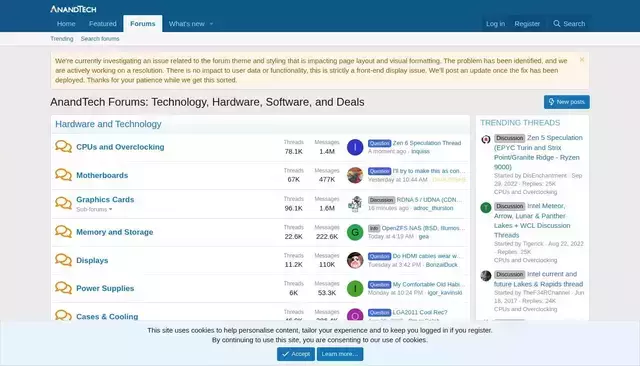Screen dimensions: 640x366
Task: Open the Motherboards forum
Action: (102, 175)
